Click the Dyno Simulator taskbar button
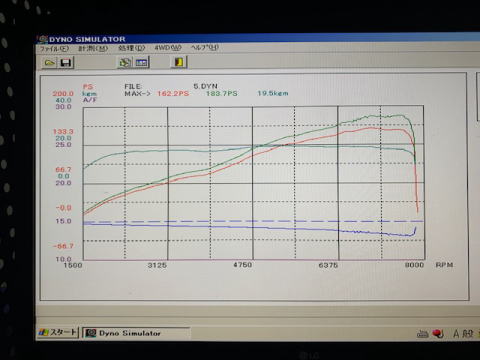 (136, 333)
